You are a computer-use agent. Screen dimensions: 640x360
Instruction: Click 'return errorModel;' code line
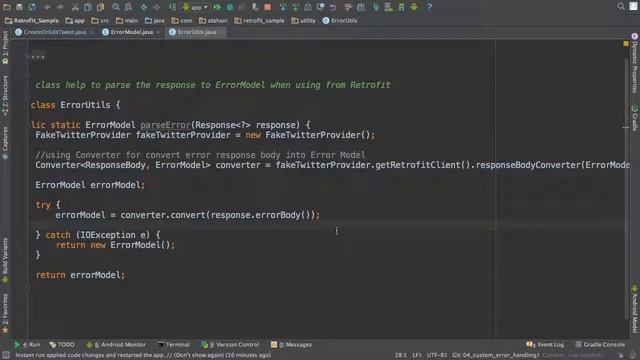pyautogui.click(x=80, y=275)
